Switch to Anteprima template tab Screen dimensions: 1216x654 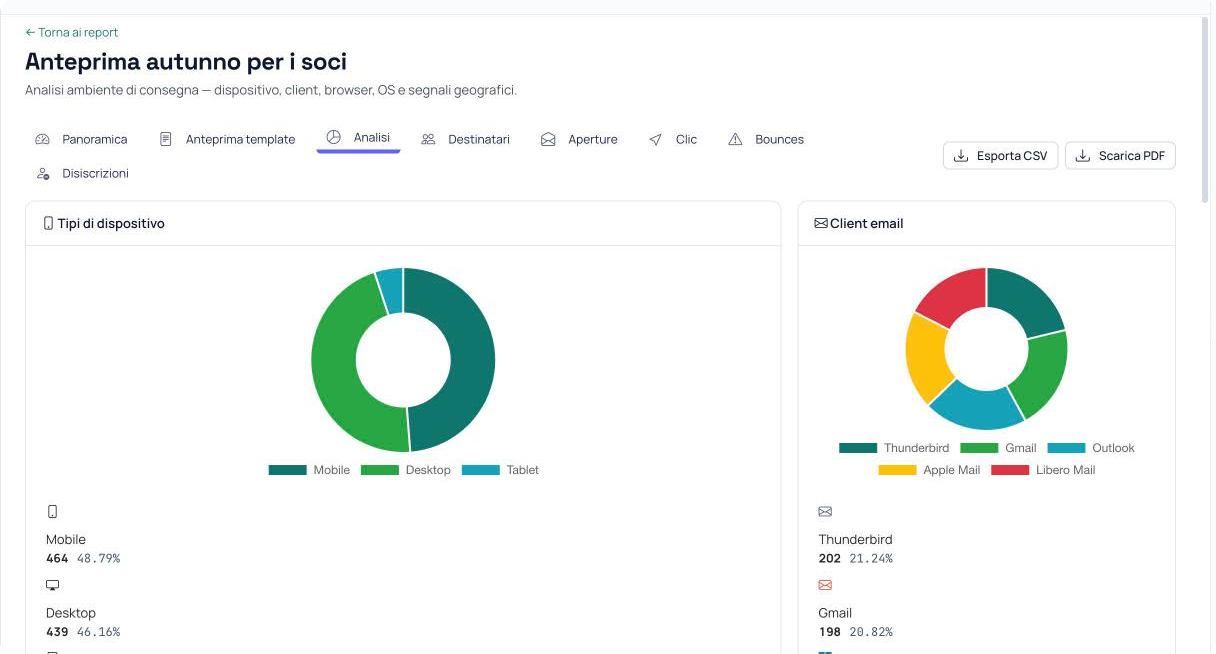227,139
